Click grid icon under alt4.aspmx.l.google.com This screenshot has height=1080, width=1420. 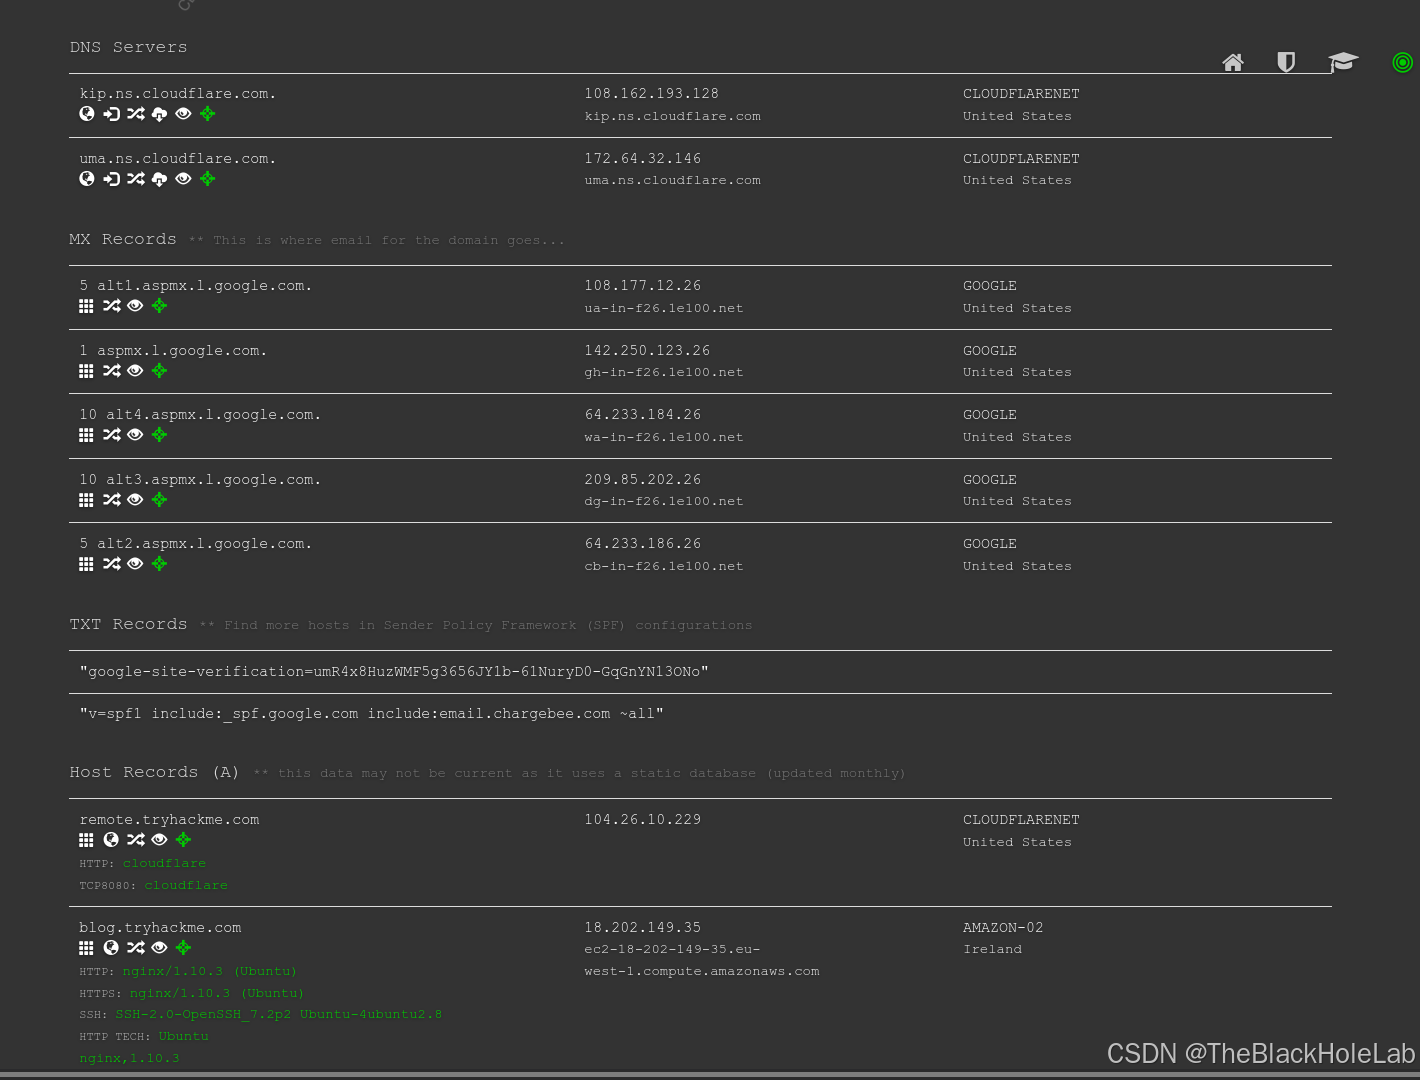86,435
